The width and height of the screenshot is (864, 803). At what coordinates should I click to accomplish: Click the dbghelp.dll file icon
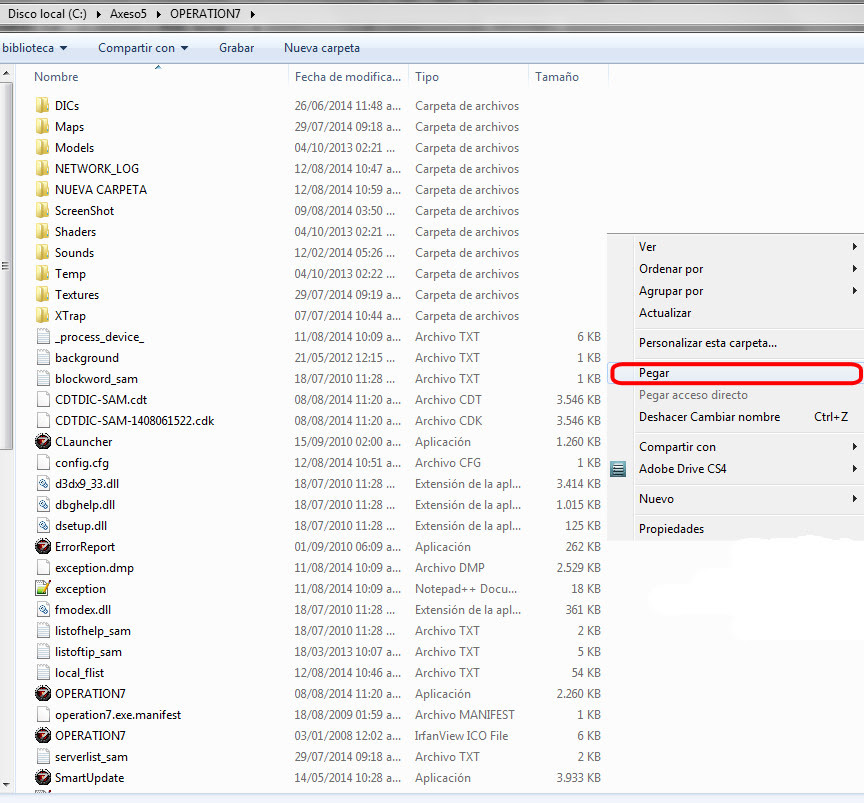(x=43, y=504)
